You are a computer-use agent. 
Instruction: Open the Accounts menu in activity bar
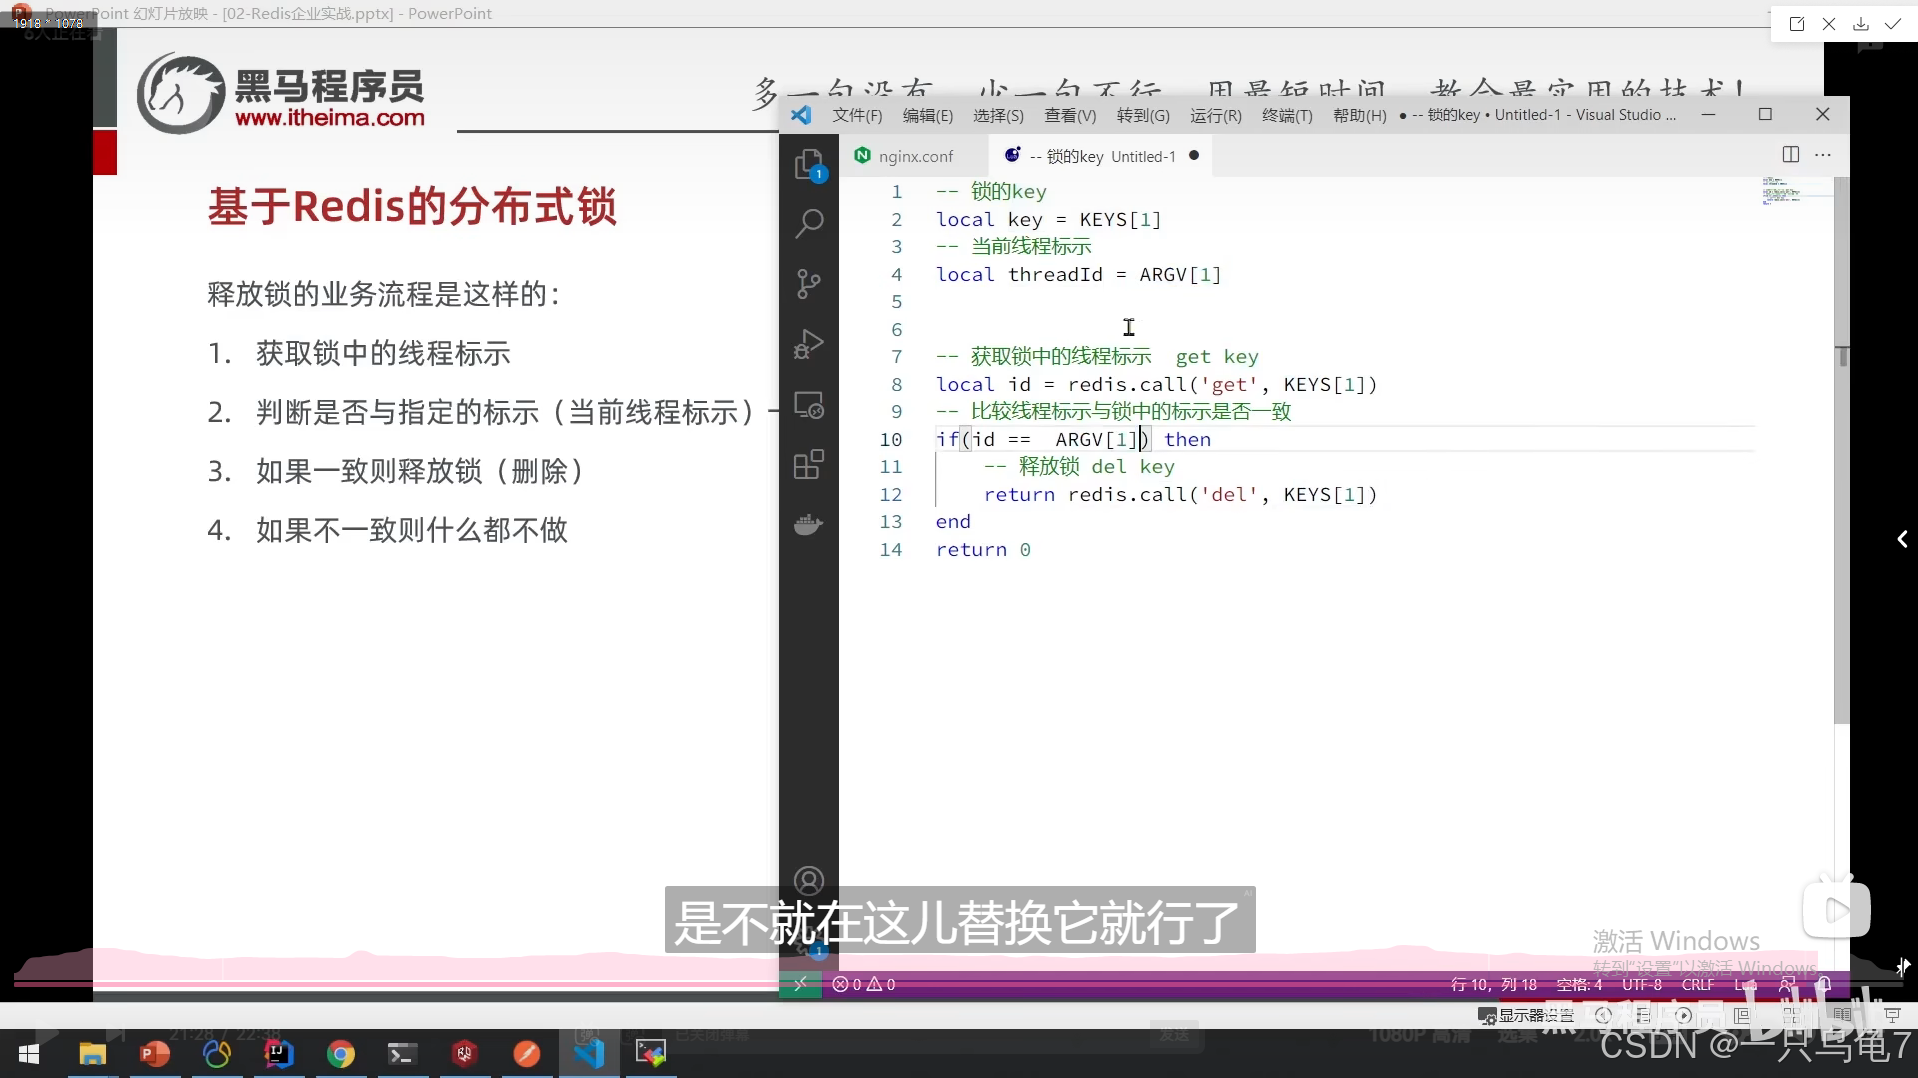pyautogui.click(x=808, y=881)
